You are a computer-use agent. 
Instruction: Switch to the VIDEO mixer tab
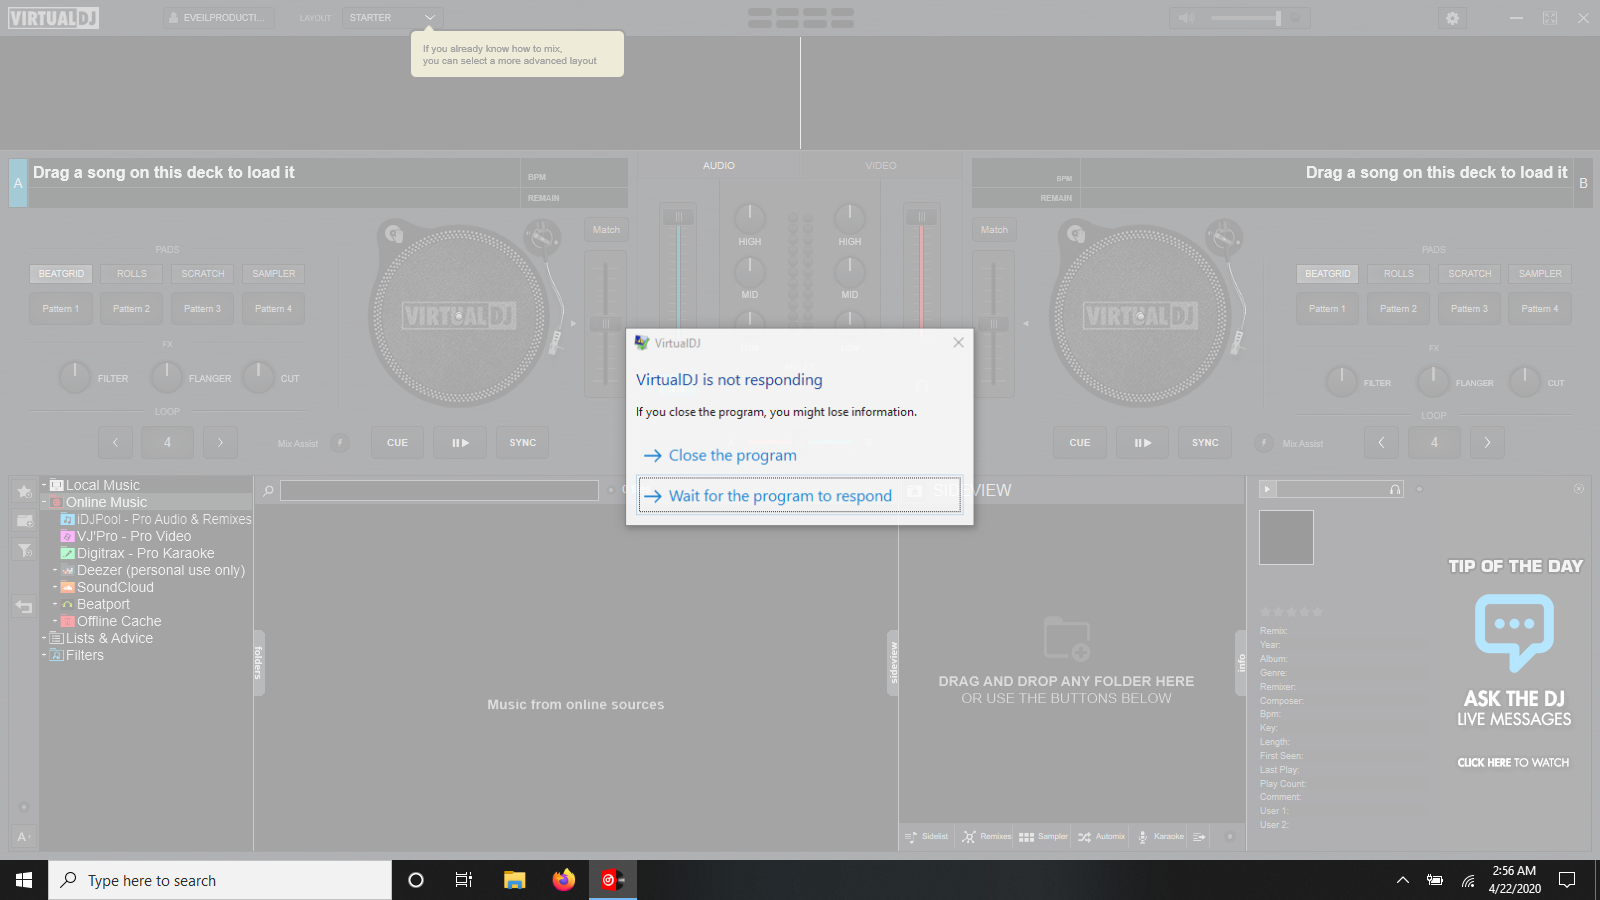tap(881, 166)
